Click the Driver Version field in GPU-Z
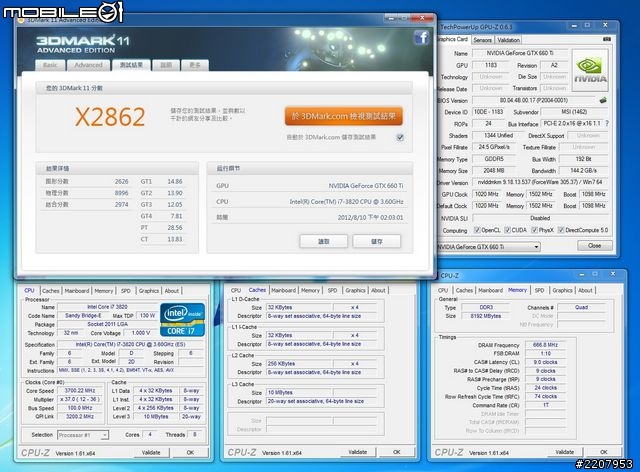Image resolution: width=640 pixels, height=472 pixels. pyautogui.click(x=540, y=183)
